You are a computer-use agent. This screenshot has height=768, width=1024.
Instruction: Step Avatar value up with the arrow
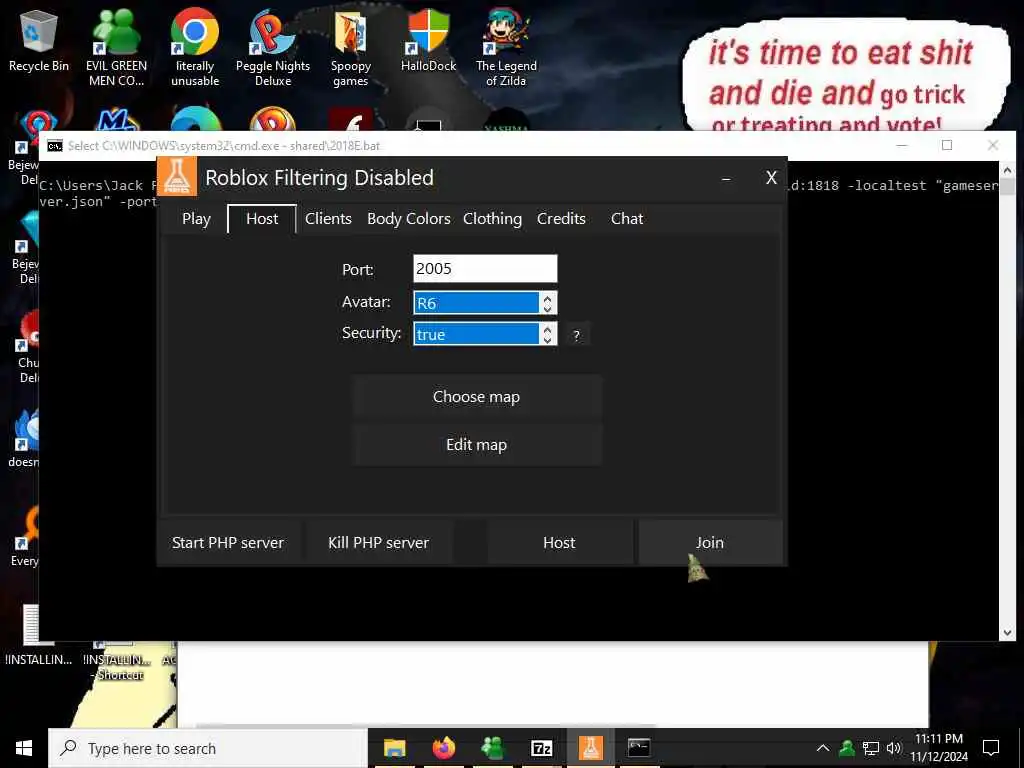tap(547, 297)
